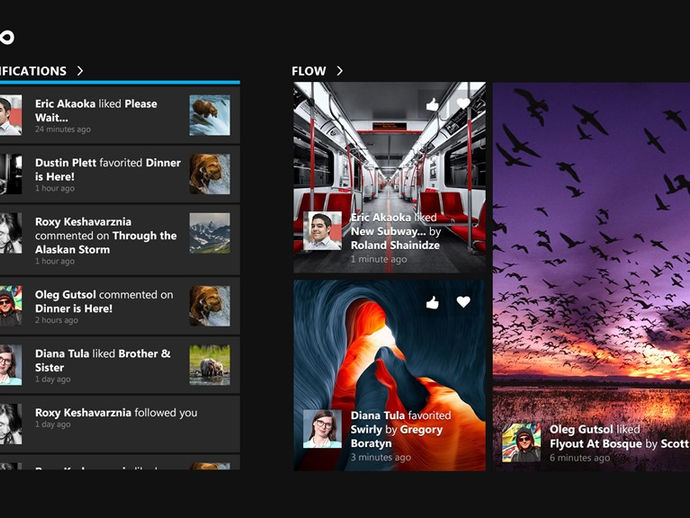Viewport: 690px width, 518px height.
Task: Open the subway train flow photo
Action: pyautogui.click(x=389, y=177)
